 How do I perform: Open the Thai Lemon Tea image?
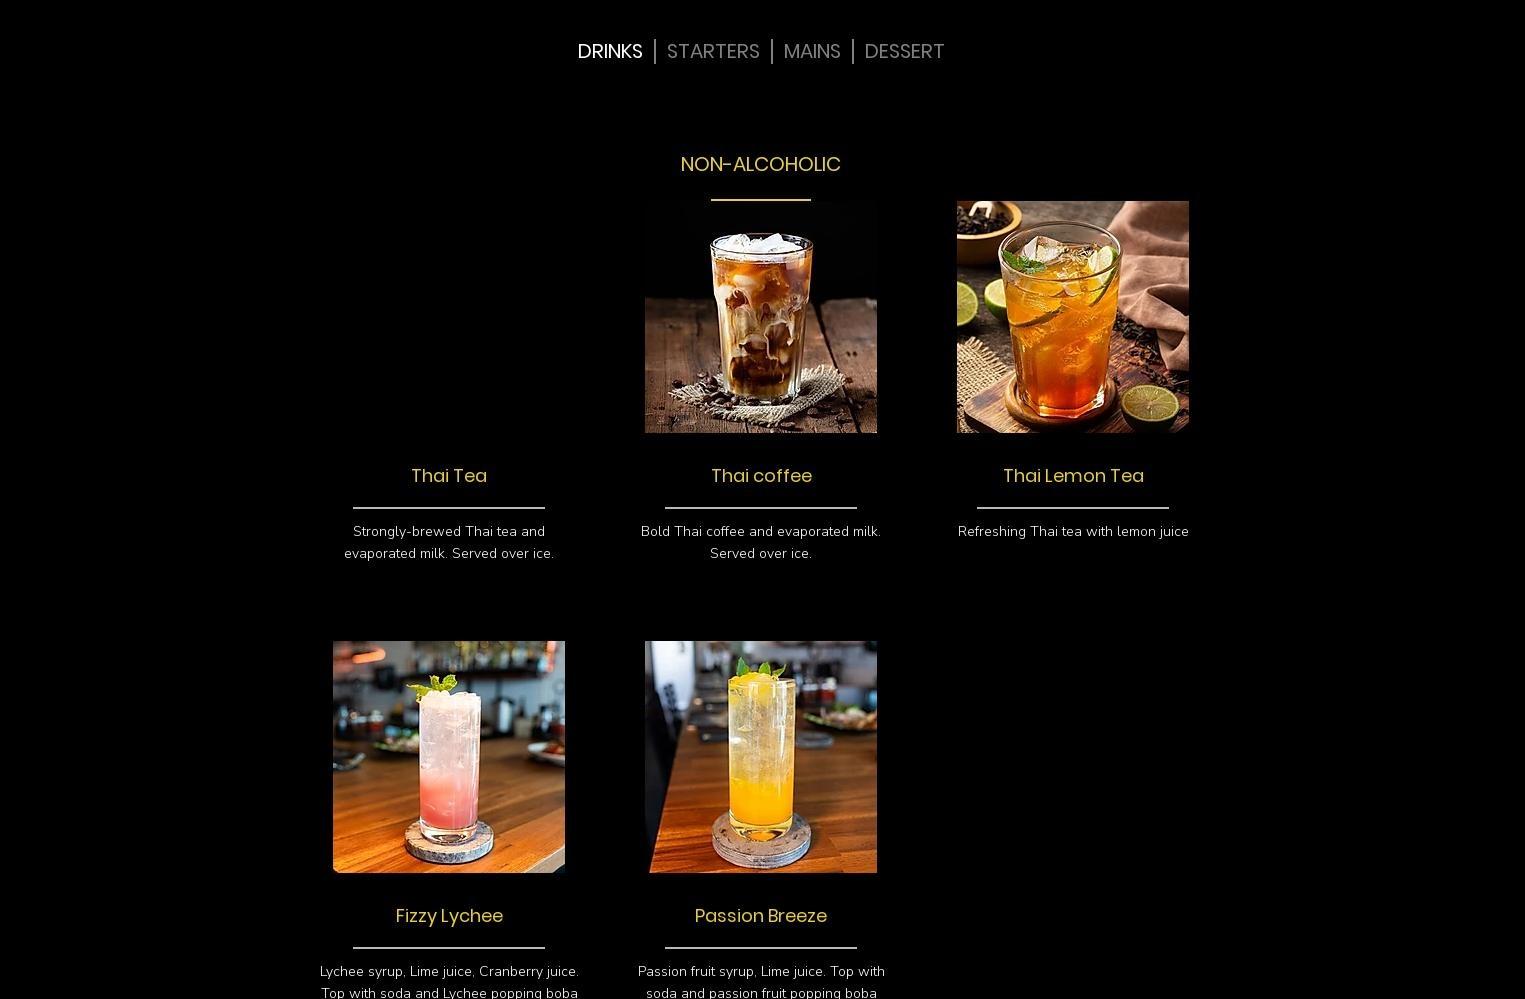coord(1073,317)
